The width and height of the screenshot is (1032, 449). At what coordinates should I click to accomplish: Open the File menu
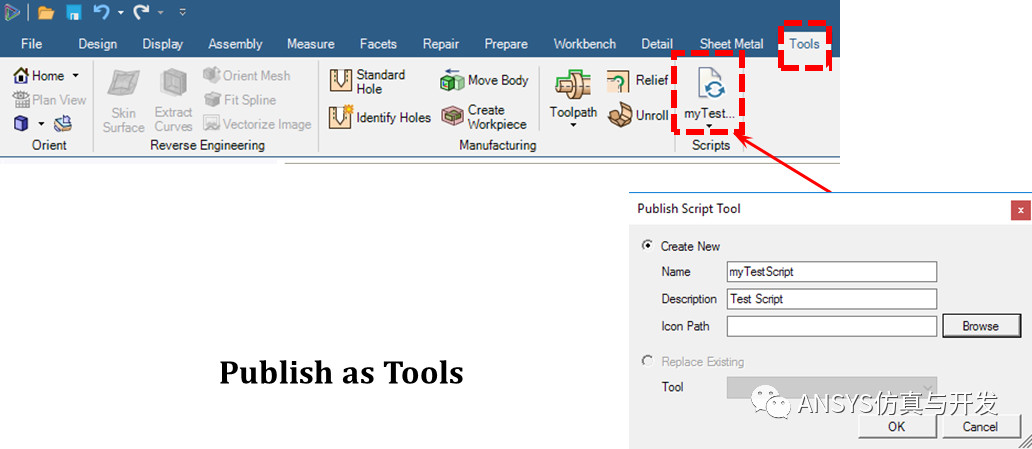(x=32, y=44)
